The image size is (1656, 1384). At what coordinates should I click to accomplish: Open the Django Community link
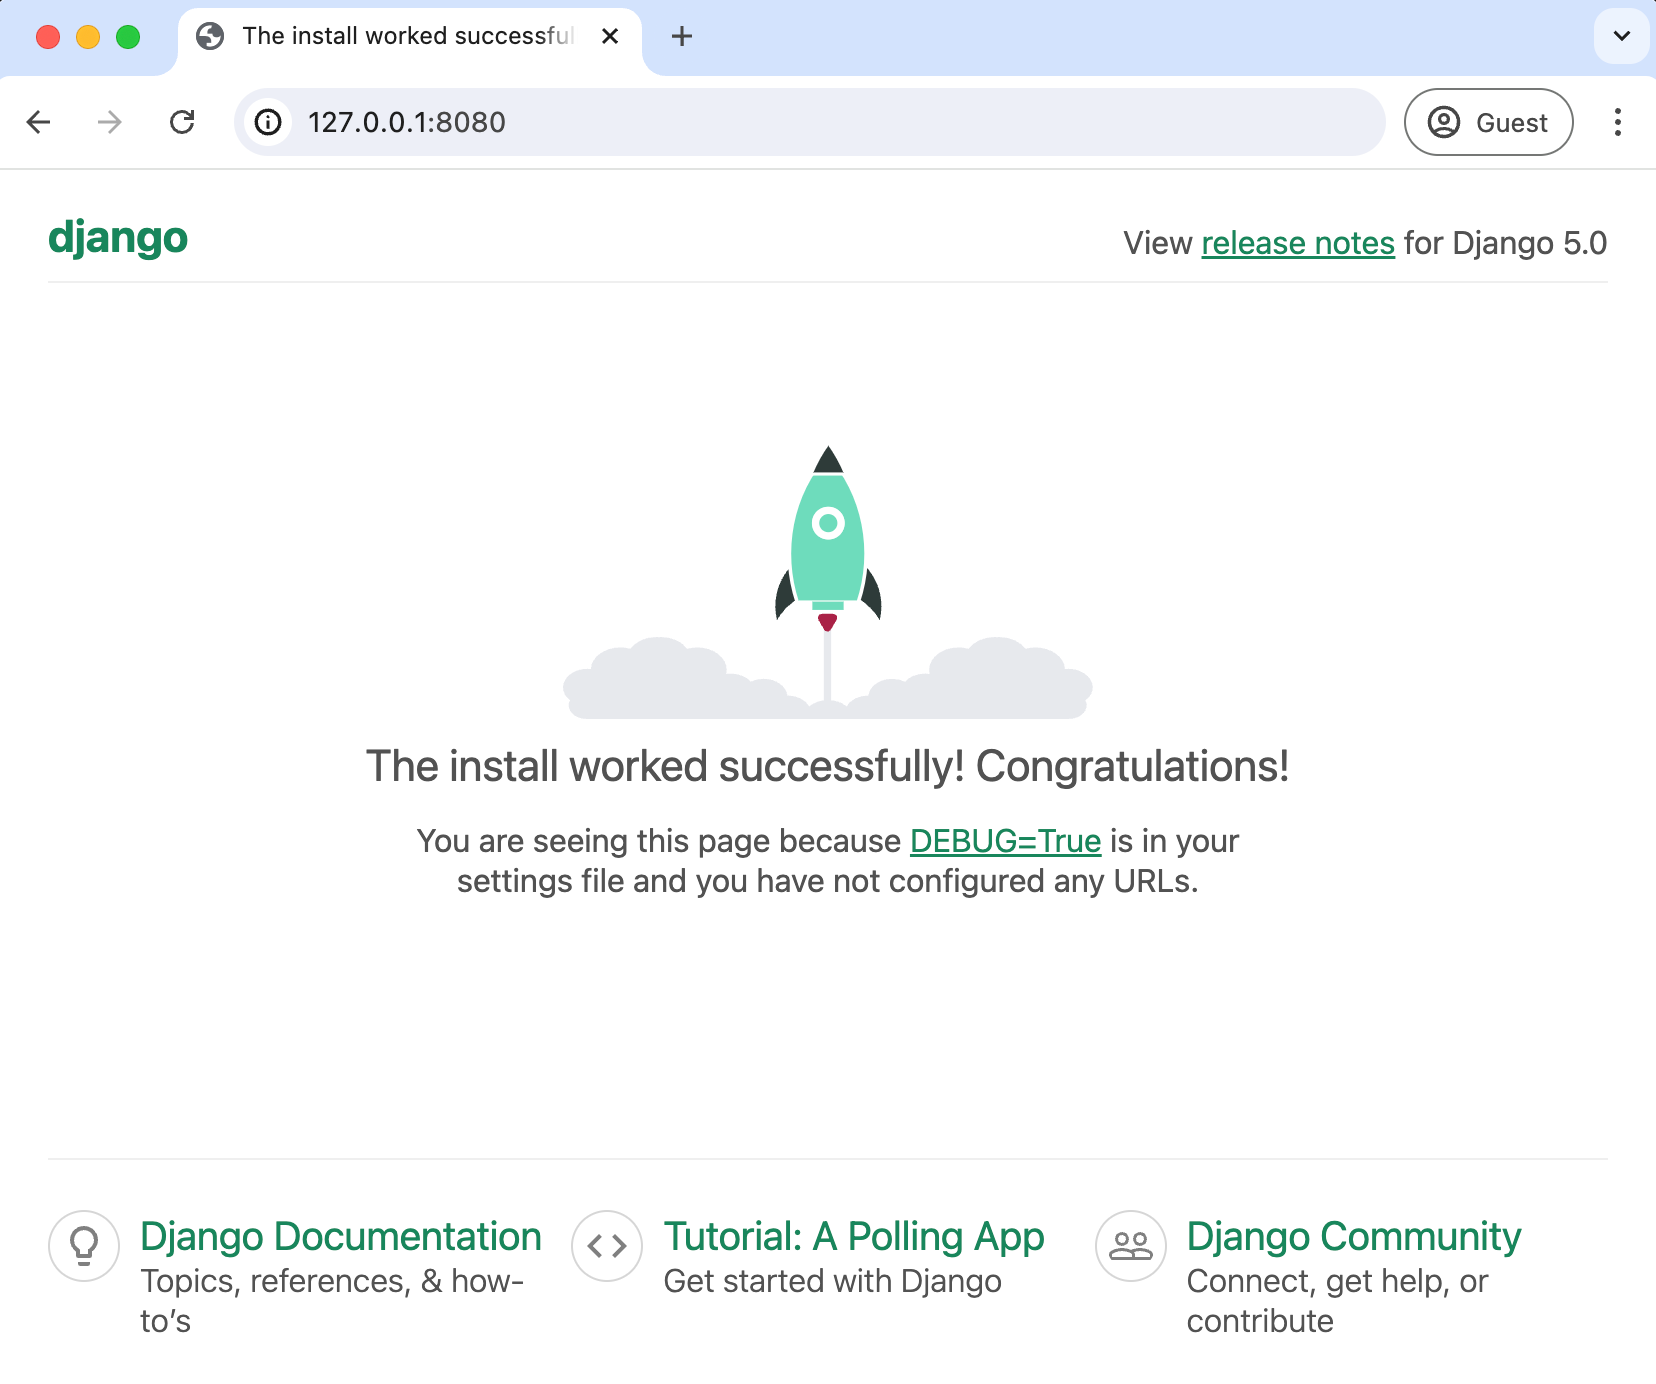pyautogui.click(x=1354, y=1237)
